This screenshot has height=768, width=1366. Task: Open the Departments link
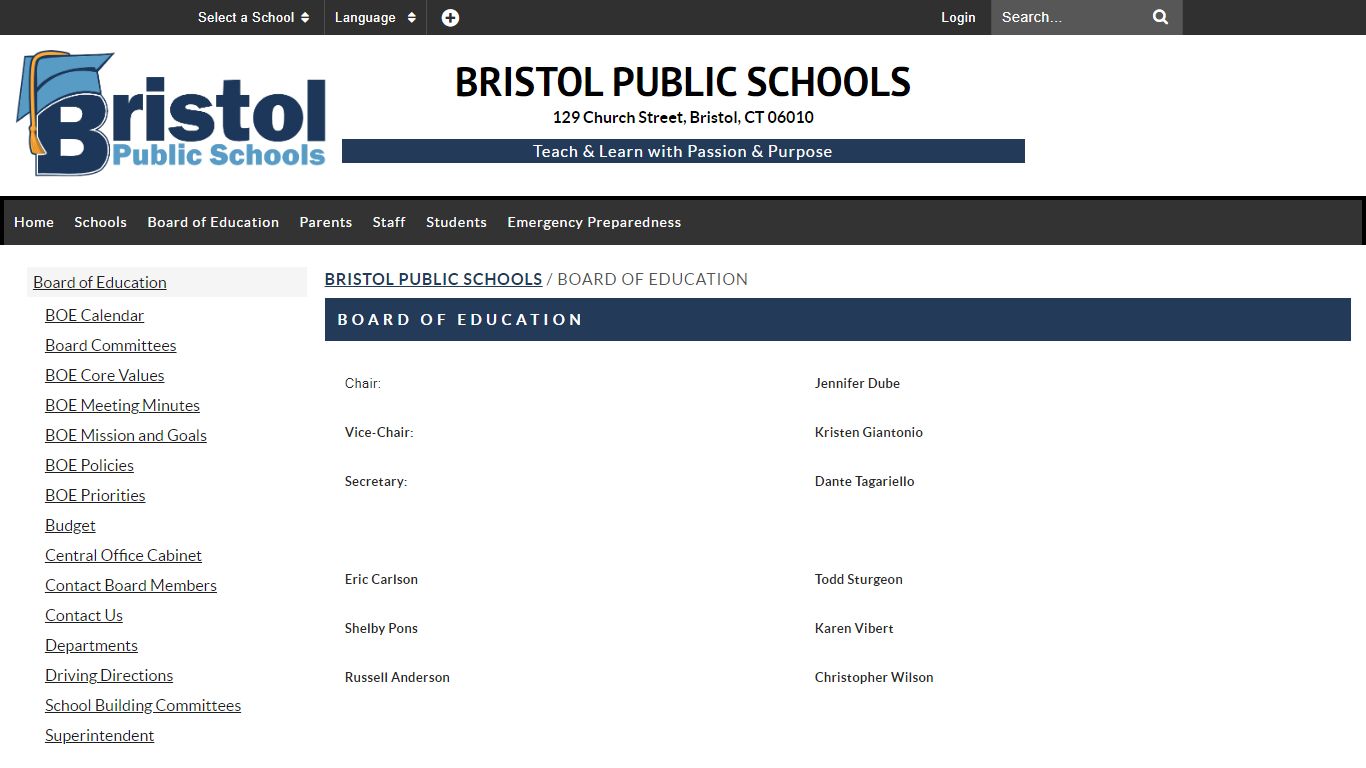point(91,645)
